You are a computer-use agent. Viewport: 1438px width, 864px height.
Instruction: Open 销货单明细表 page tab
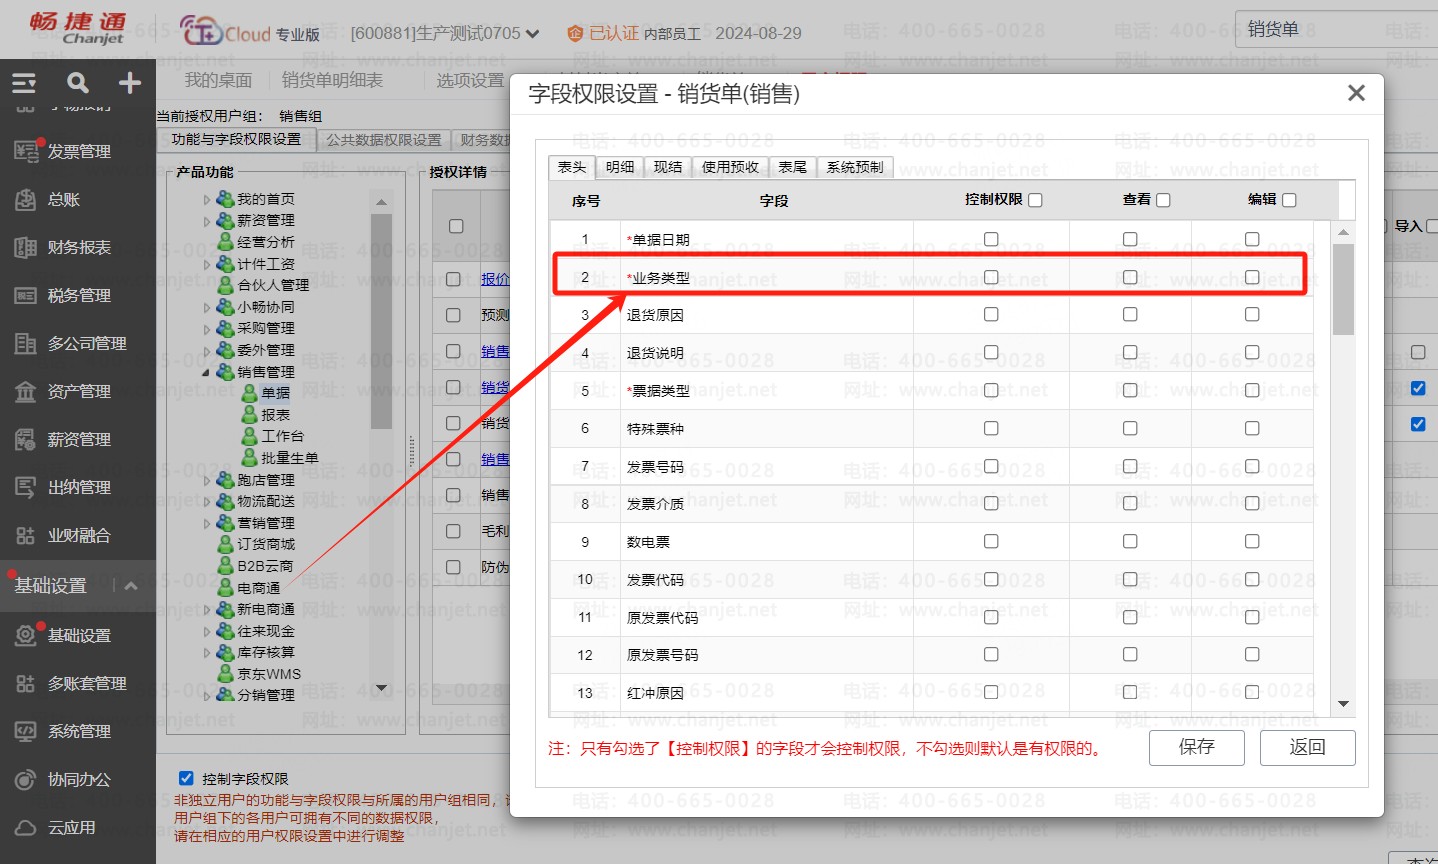332,80
